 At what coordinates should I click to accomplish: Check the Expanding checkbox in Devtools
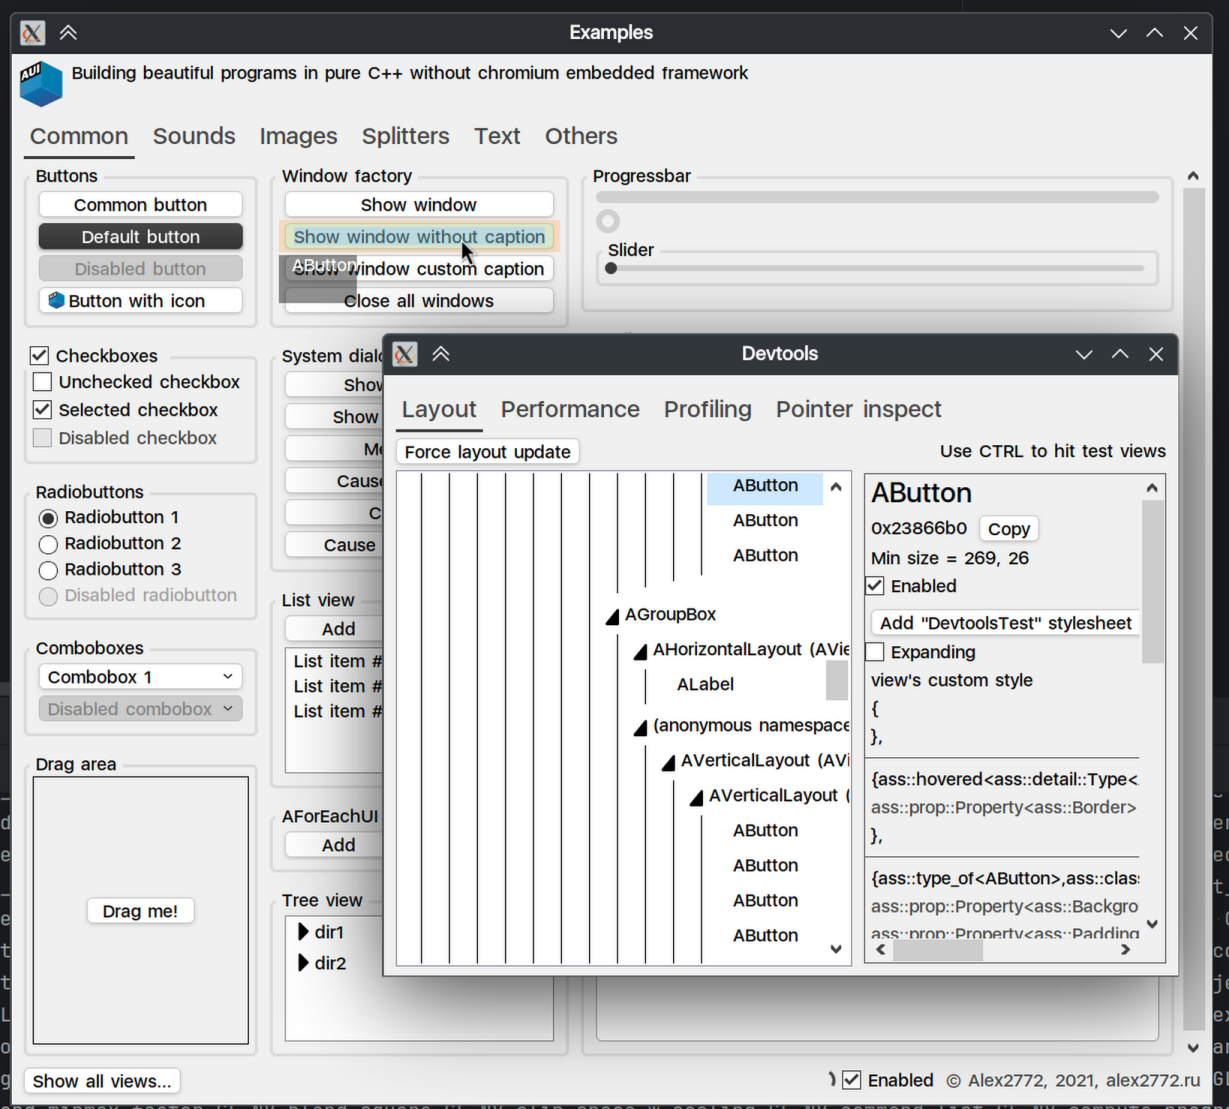pos(875,652)
